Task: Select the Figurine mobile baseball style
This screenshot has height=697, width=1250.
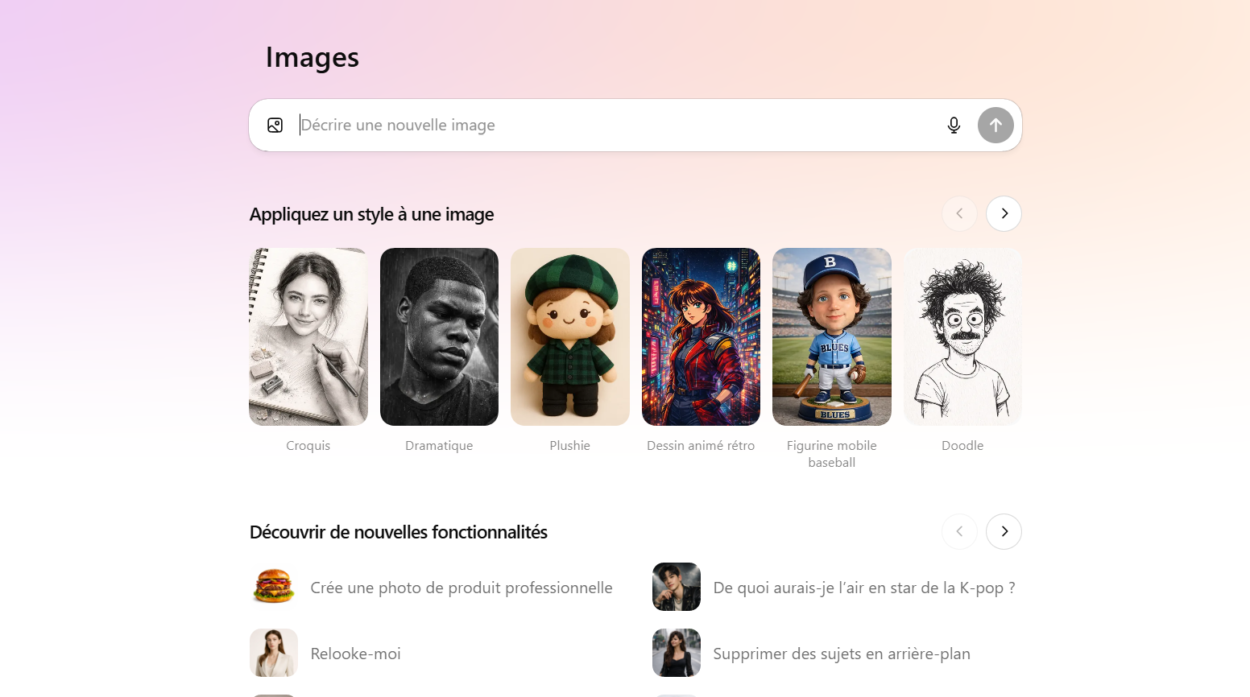Action: tap(832, 336)
